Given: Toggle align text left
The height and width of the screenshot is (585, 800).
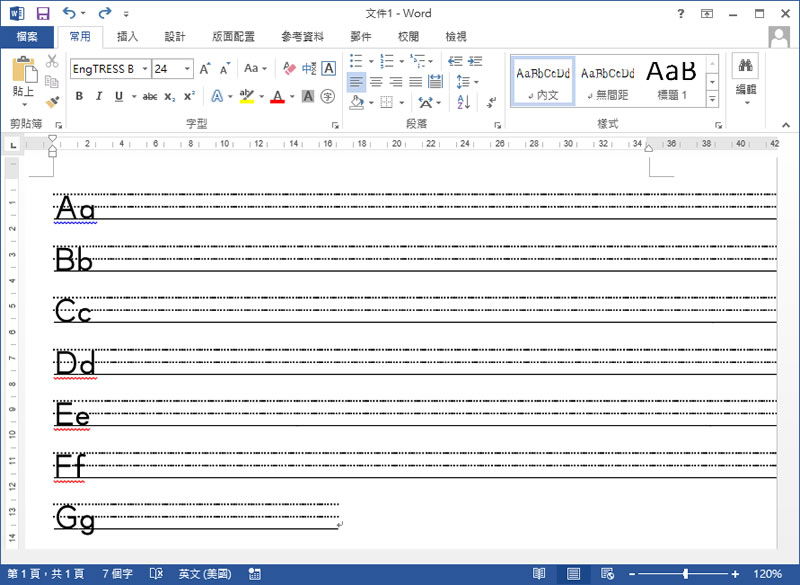Looking at the screenshot, I should click(x=357, y=81).
